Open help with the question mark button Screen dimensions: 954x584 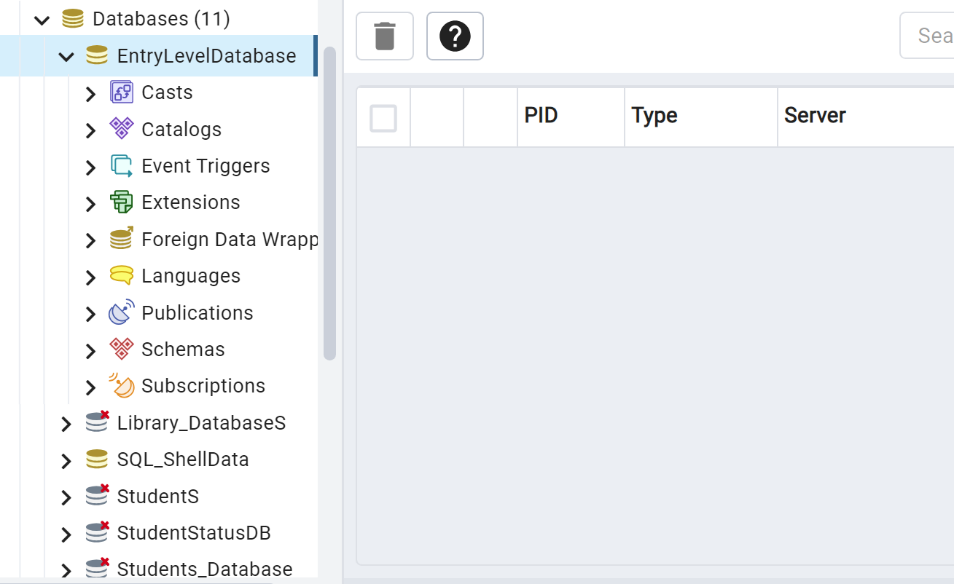point(455,37)
